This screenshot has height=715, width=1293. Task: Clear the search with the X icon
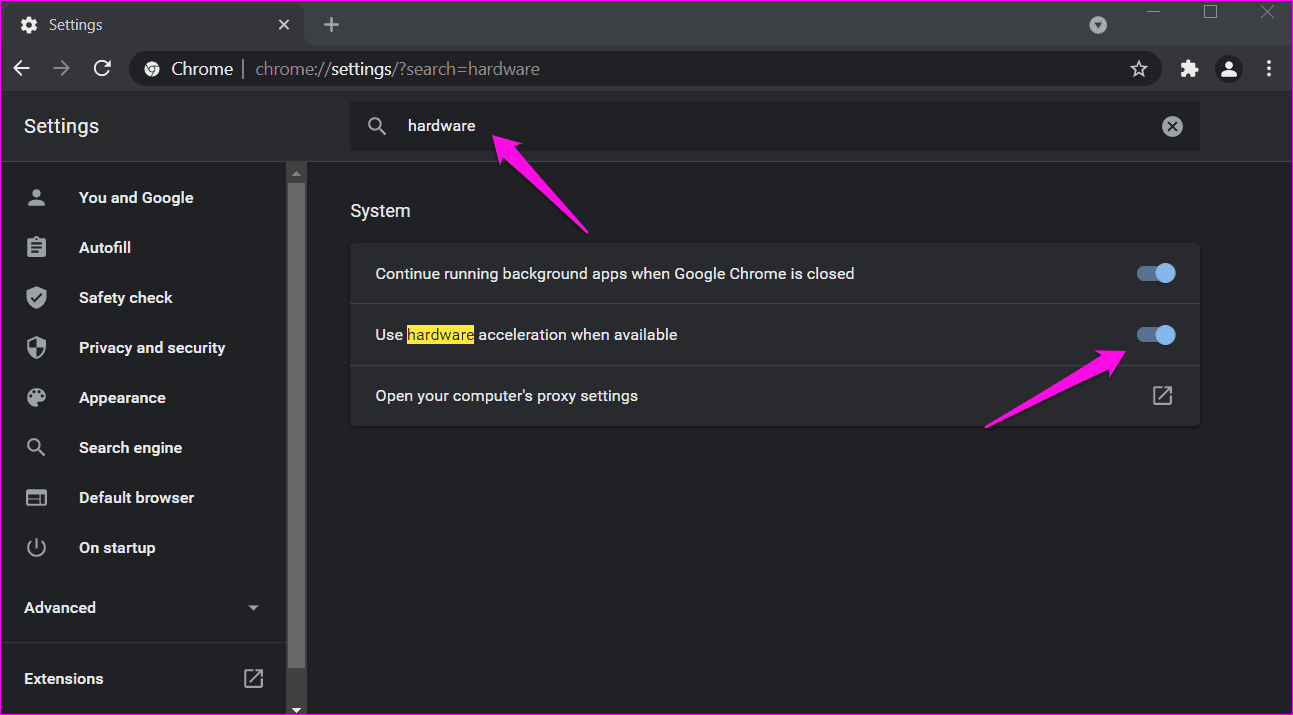pyautogui.click(x=1172, y=126)
